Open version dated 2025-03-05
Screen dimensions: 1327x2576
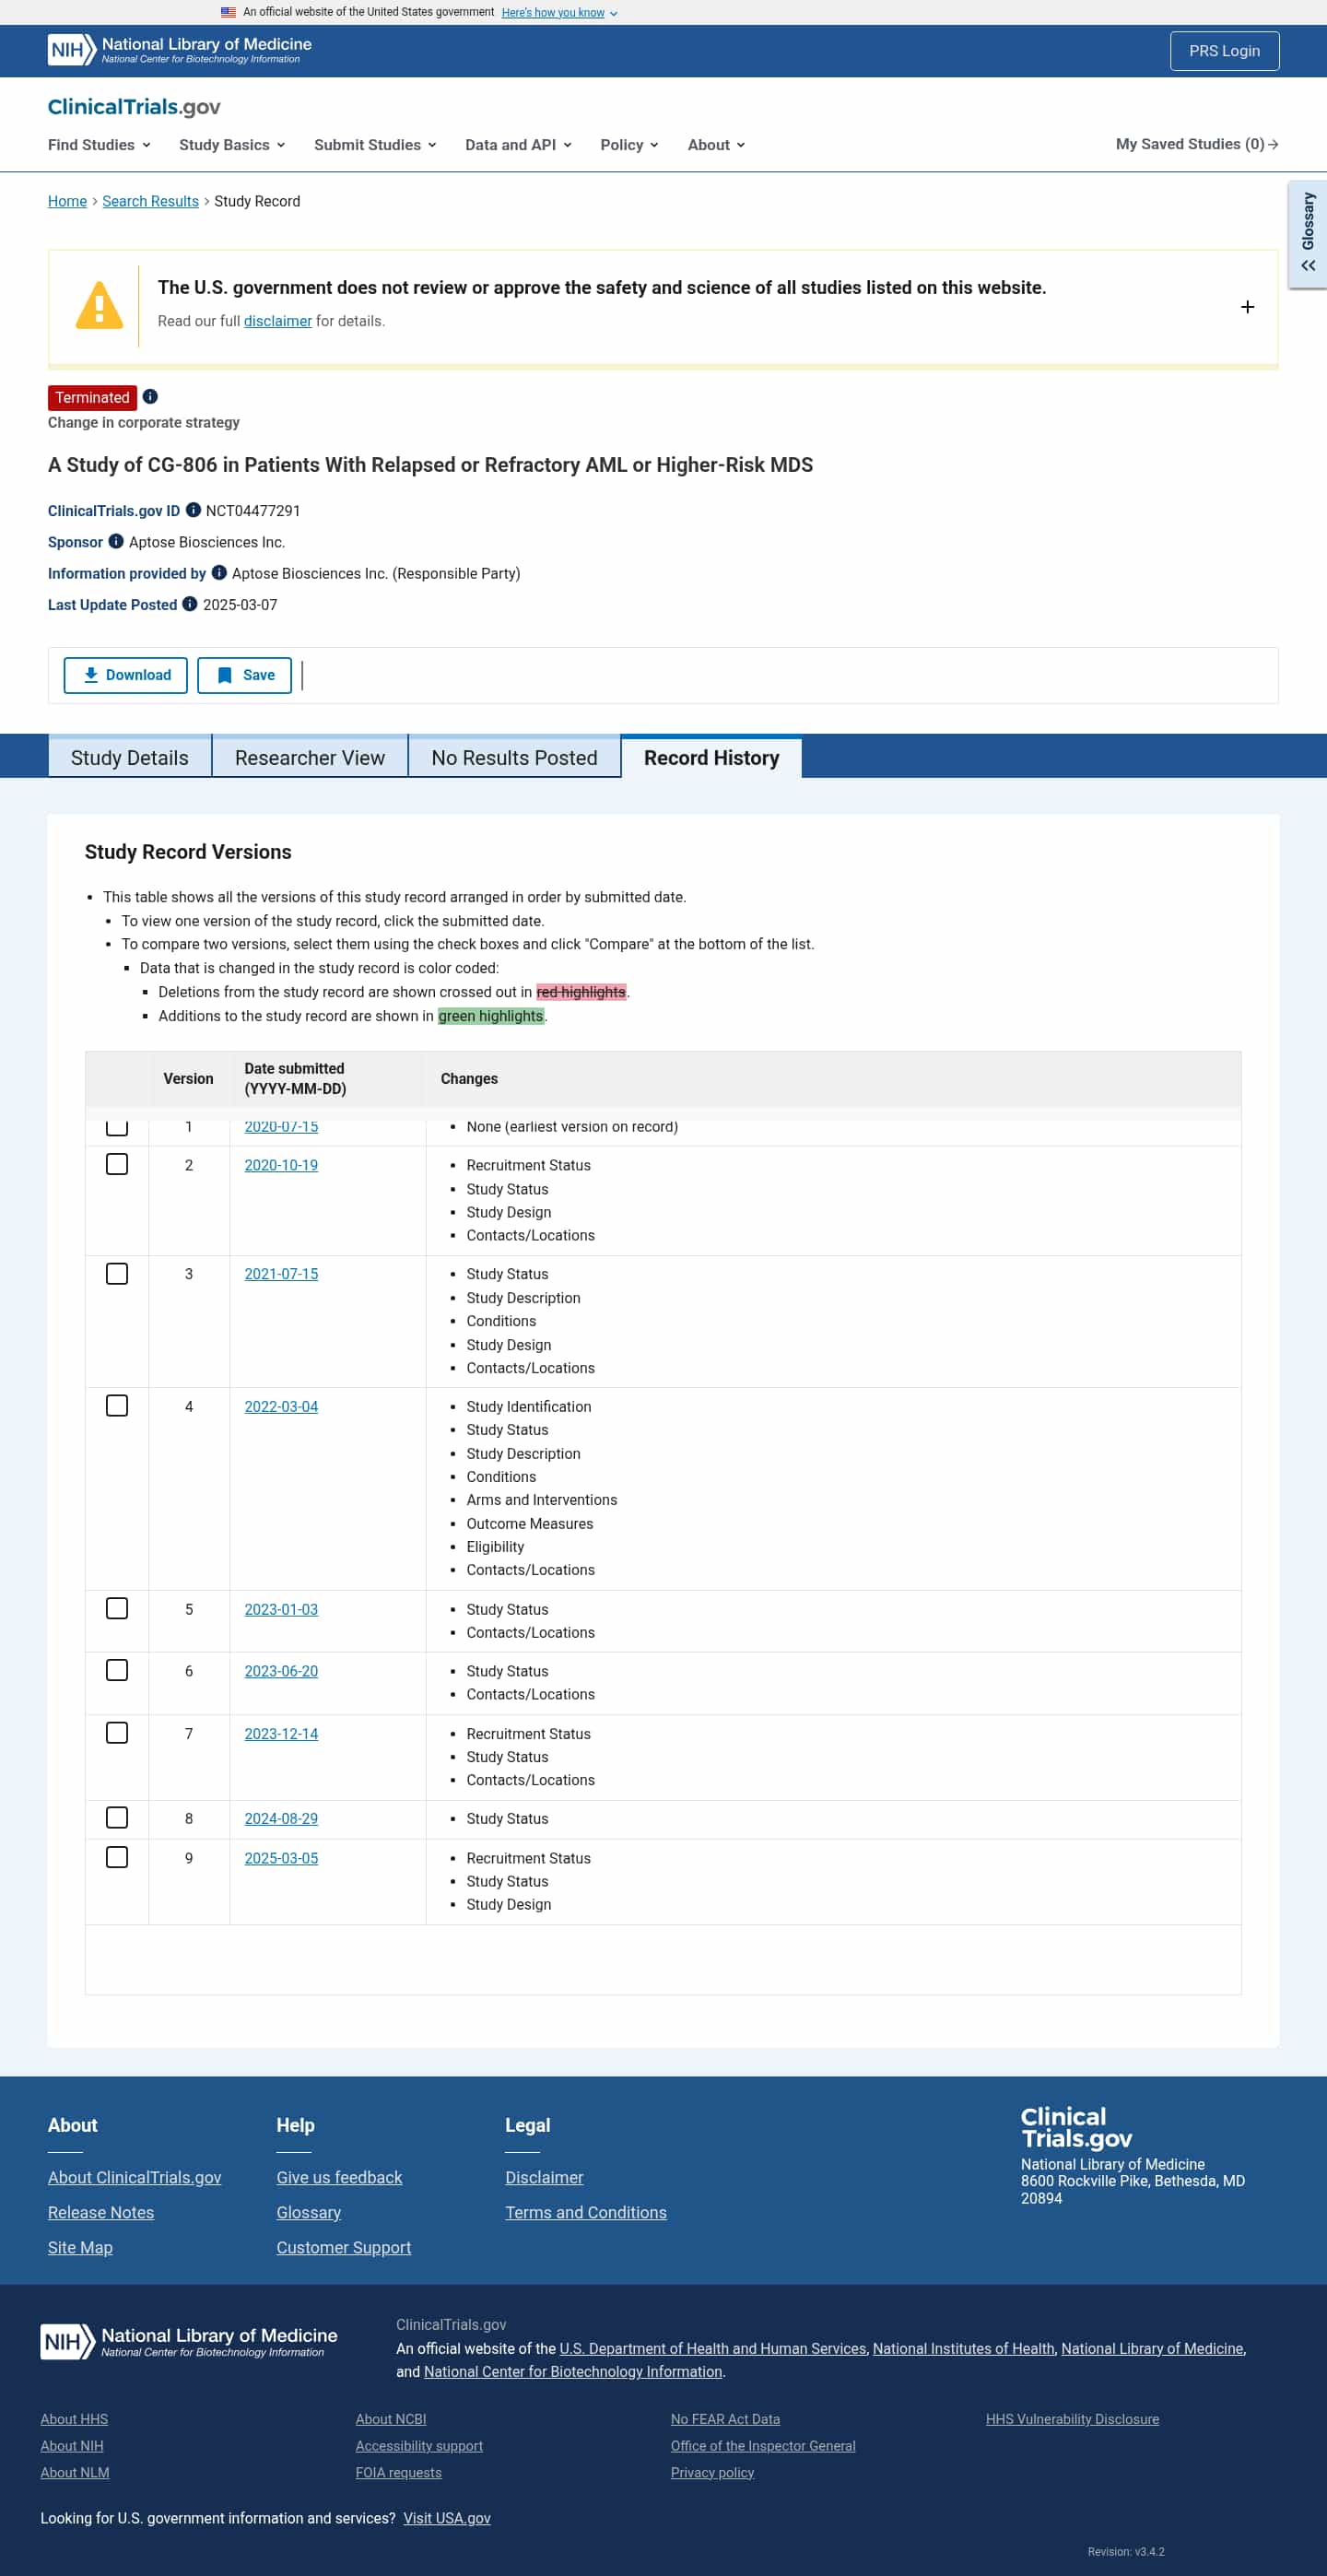tap(281, 1858)
